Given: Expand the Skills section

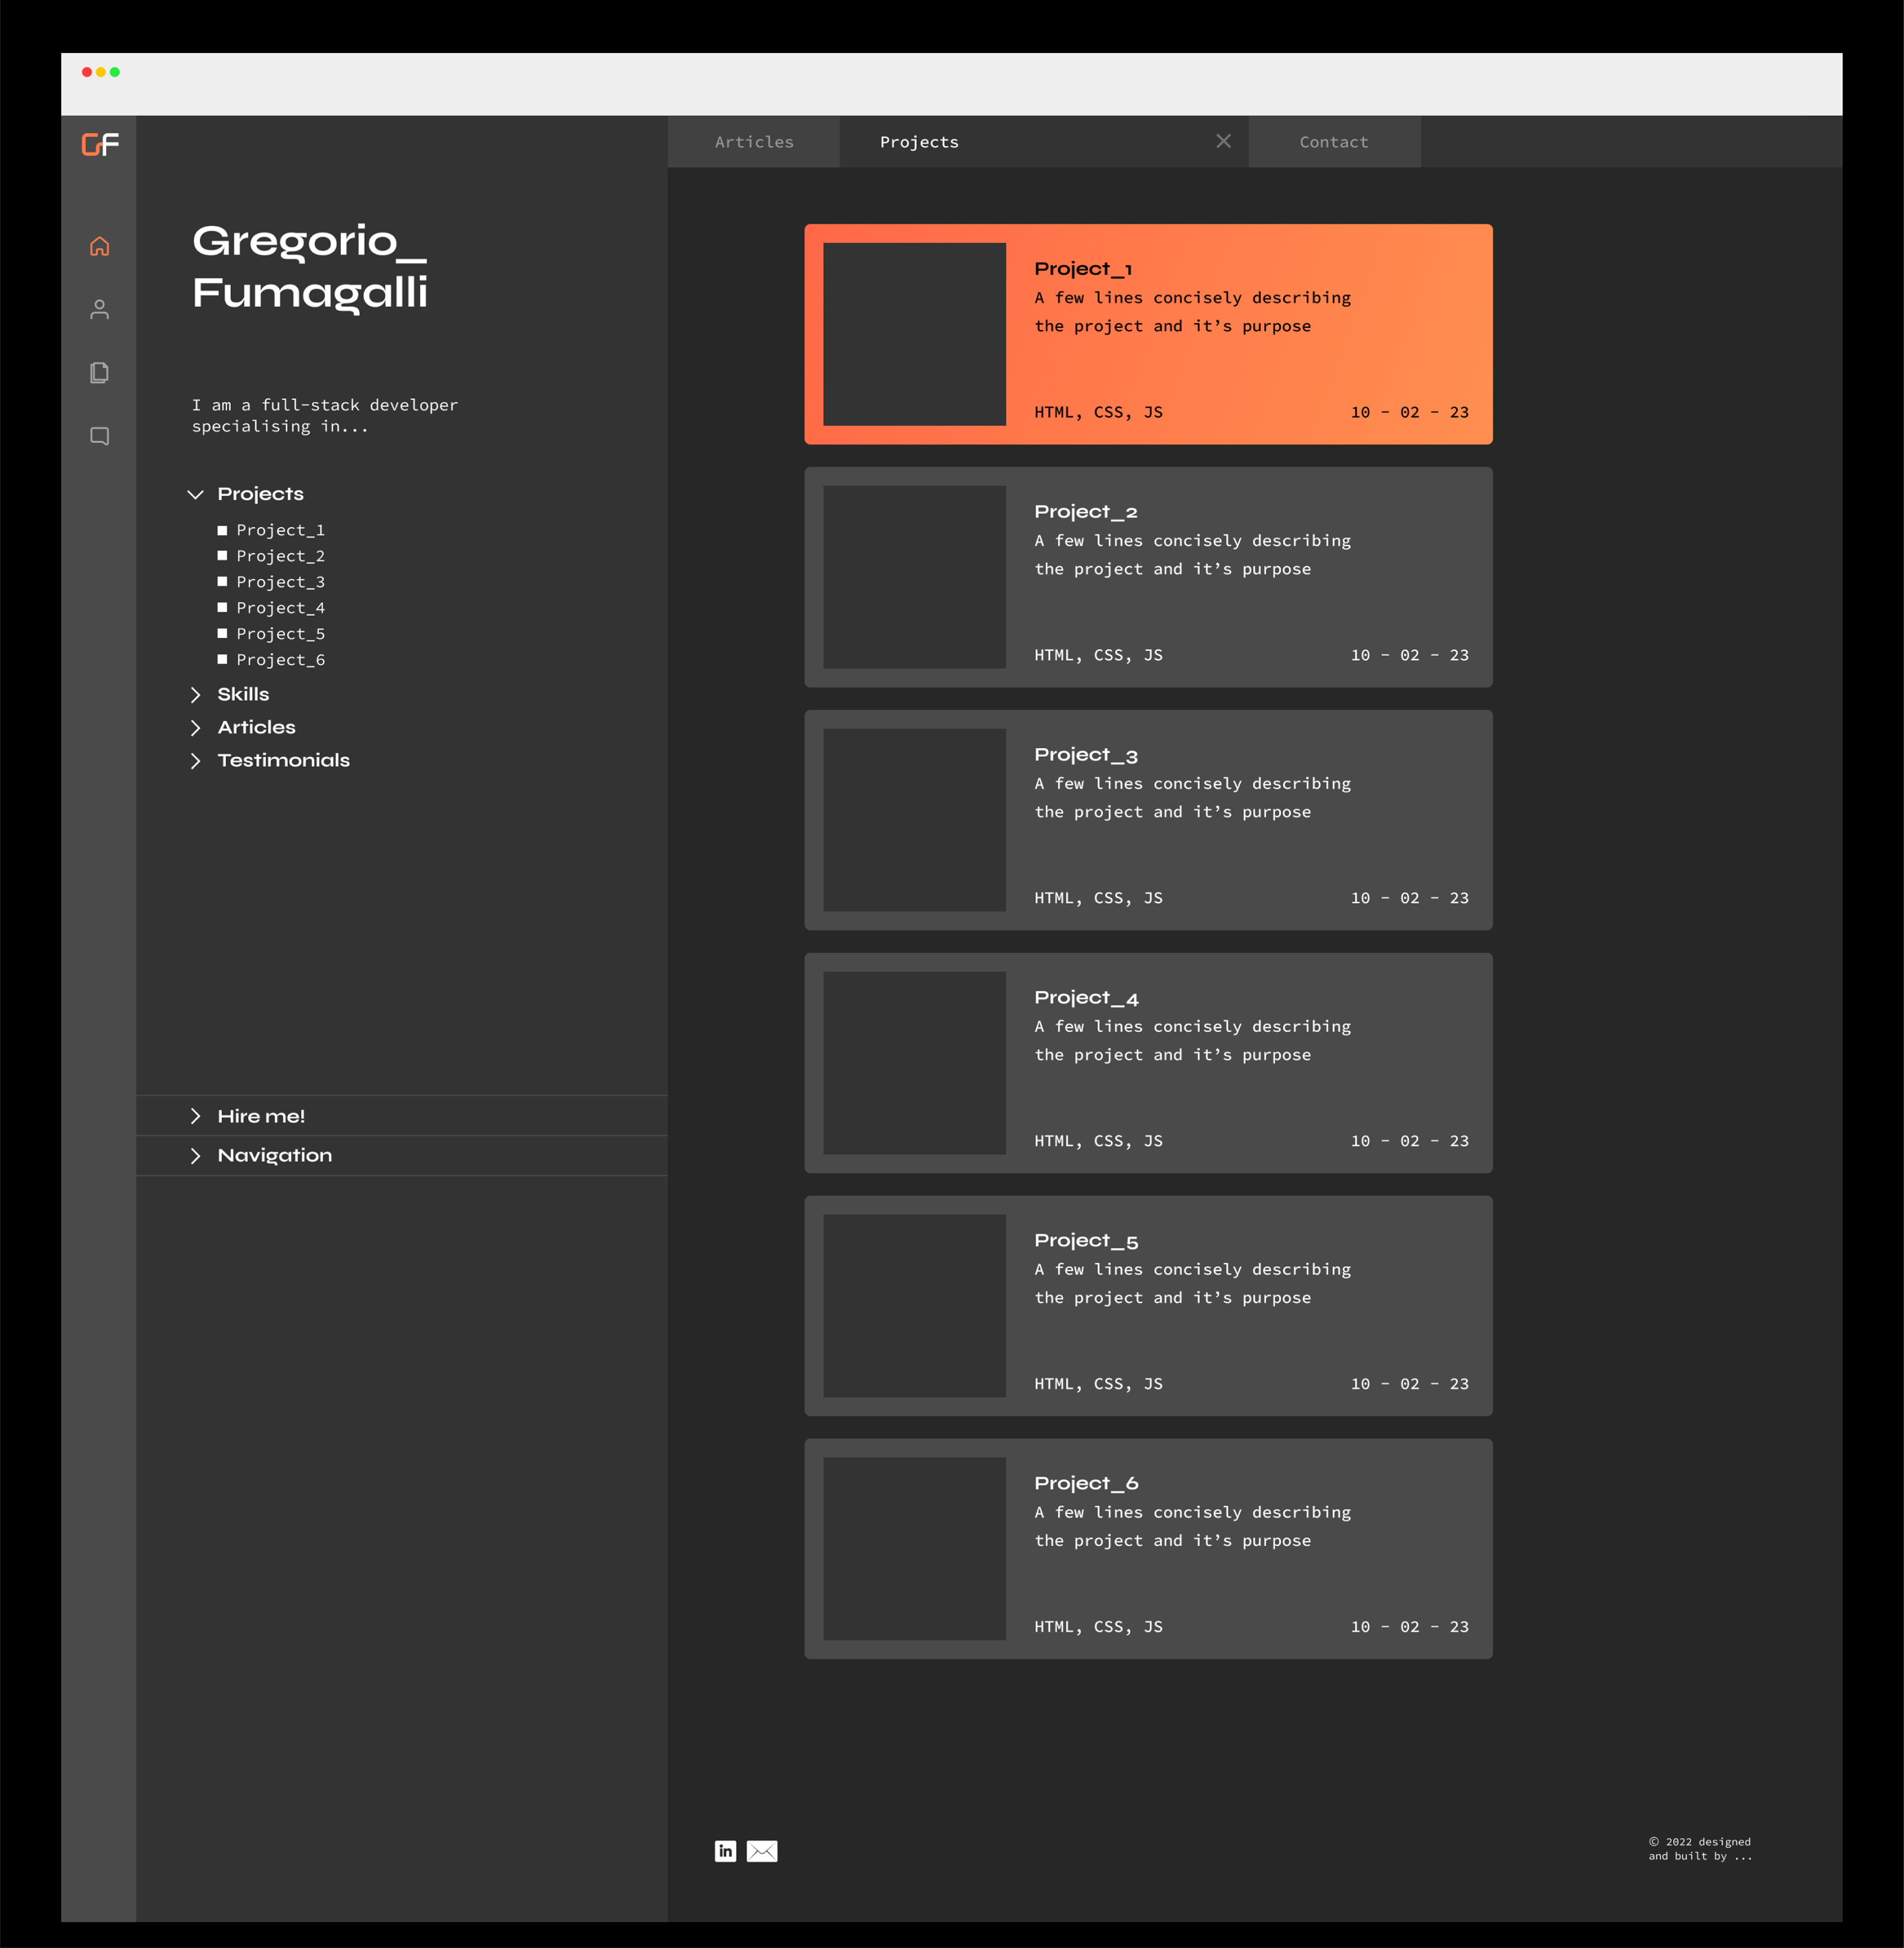Looking at the screenshot, I should click(196, 694).
